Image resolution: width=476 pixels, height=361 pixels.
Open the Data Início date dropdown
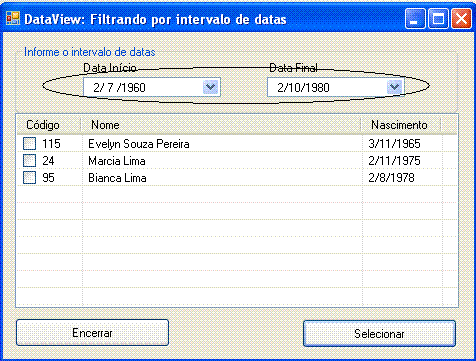tap(210, 87)
